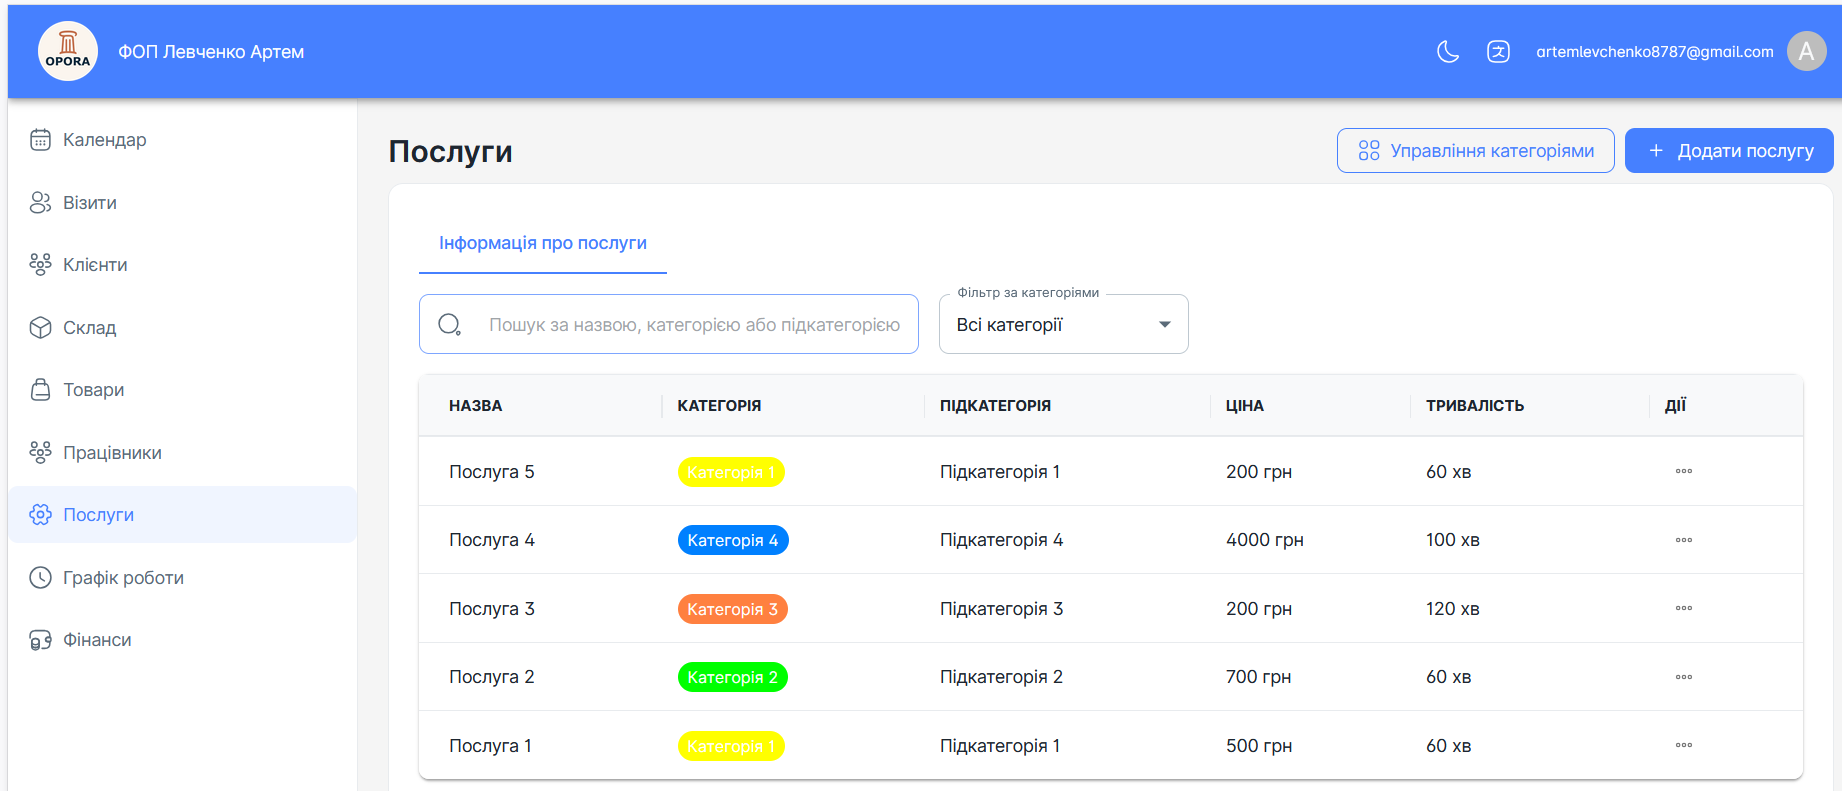Image resolution: width=1842 pixels, height=791 pixels.
Task: Click the 120 хв duration
Action: (1453, 609)
